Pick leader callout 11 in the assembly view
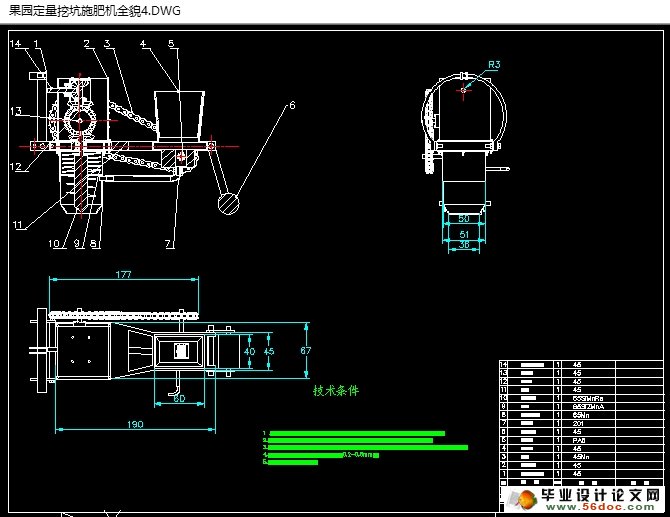The width and height of the screenshot is (670, 517). [x=18, y=225]
